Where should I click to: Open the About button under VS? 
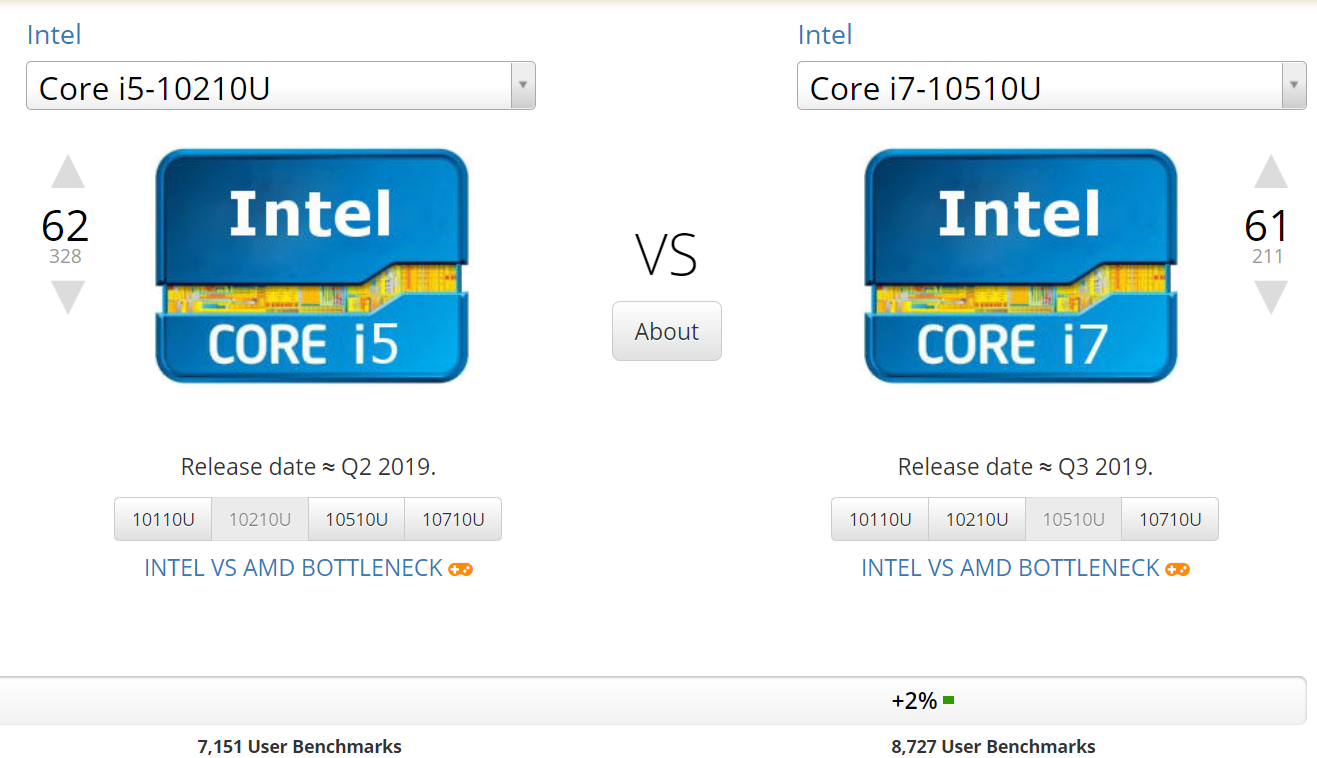pos(667,331)
